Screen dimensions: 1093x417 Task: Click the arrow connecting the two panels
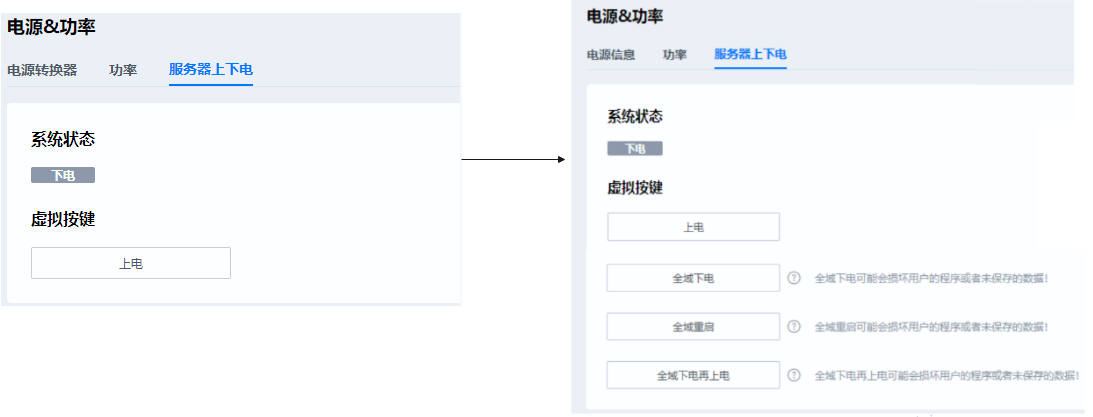514,159
